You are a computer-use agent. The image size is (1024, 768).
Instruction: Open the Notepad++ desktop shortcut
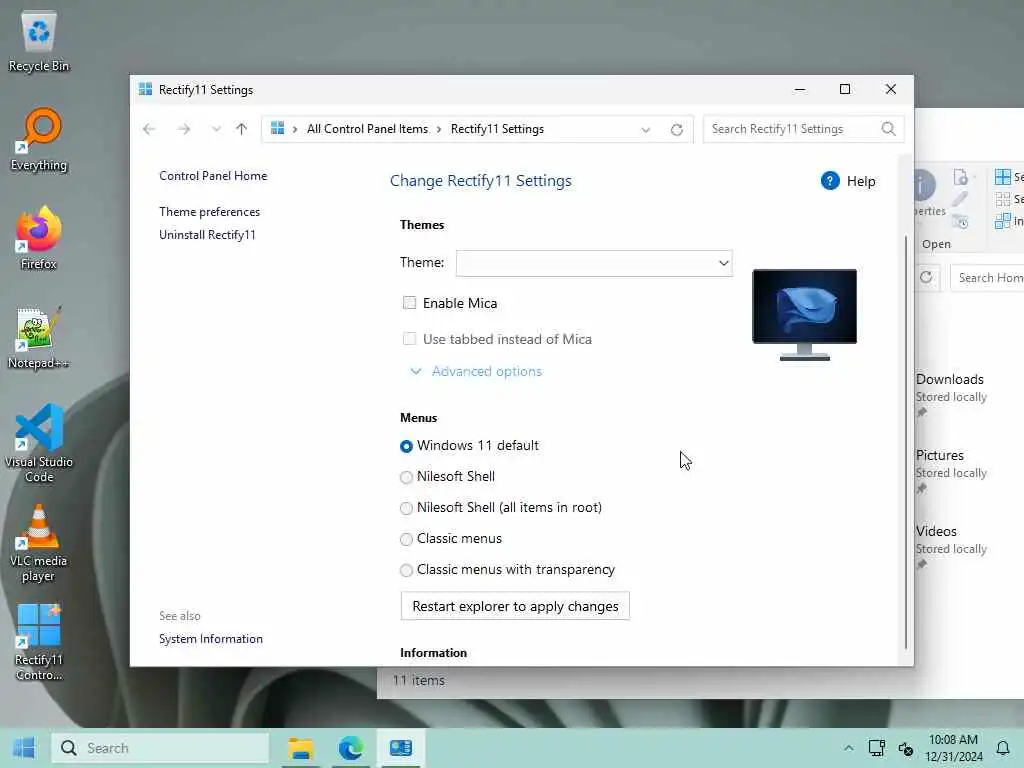click(39, 337)
